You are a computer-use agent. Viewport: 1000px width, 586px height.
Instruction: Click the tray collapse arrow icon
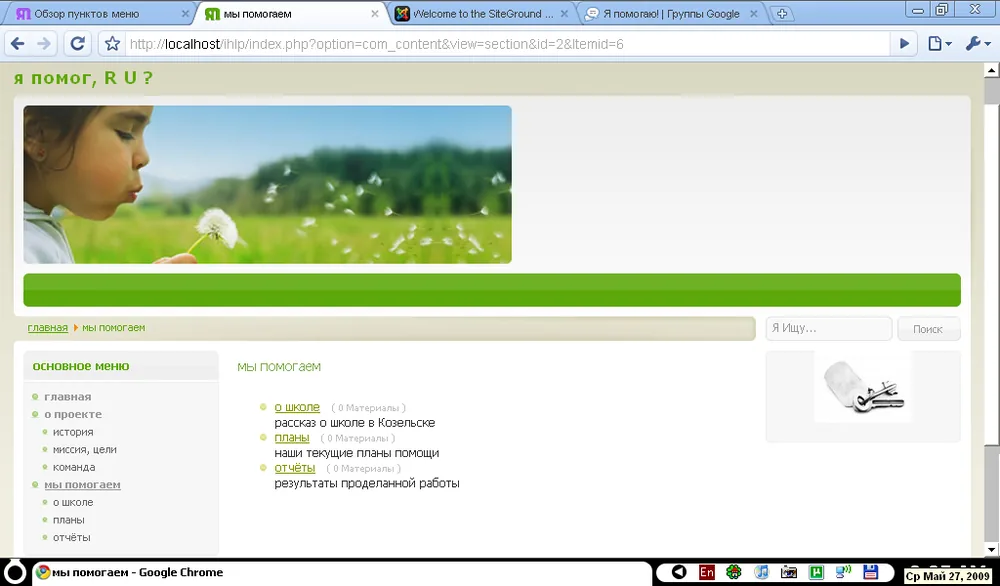[679, 572]
